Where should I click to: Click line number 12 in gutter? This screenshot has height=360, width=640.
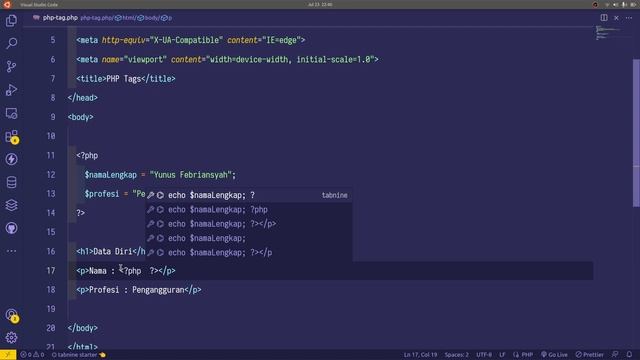51,175
